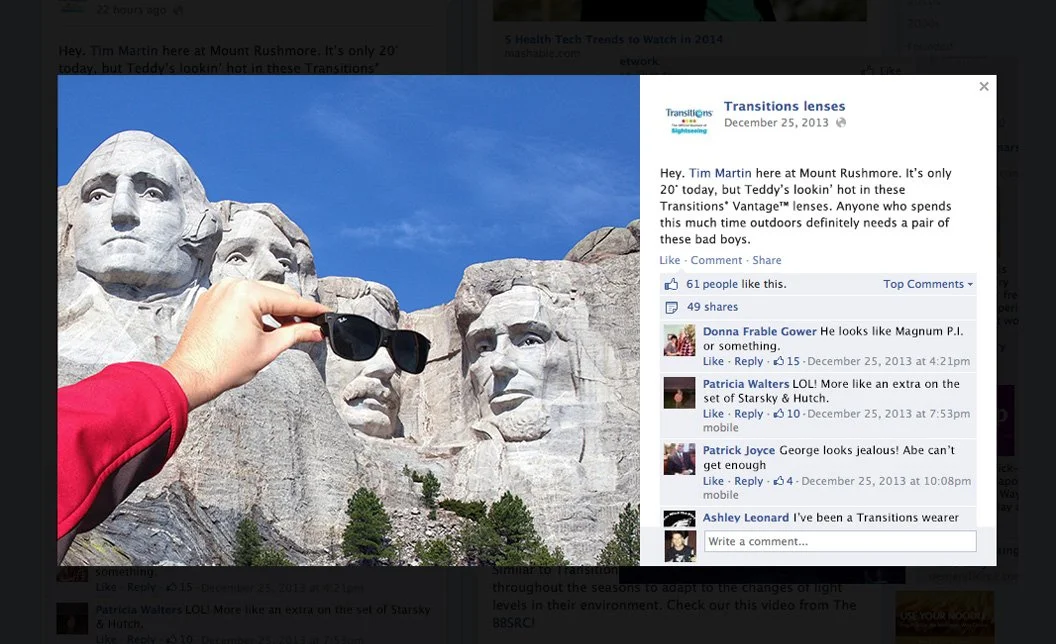Screen dimensions: 1056x644
Task: Reply to Patrick Joyce's comment
Action: pyautogui.click(x=748, y=481)
